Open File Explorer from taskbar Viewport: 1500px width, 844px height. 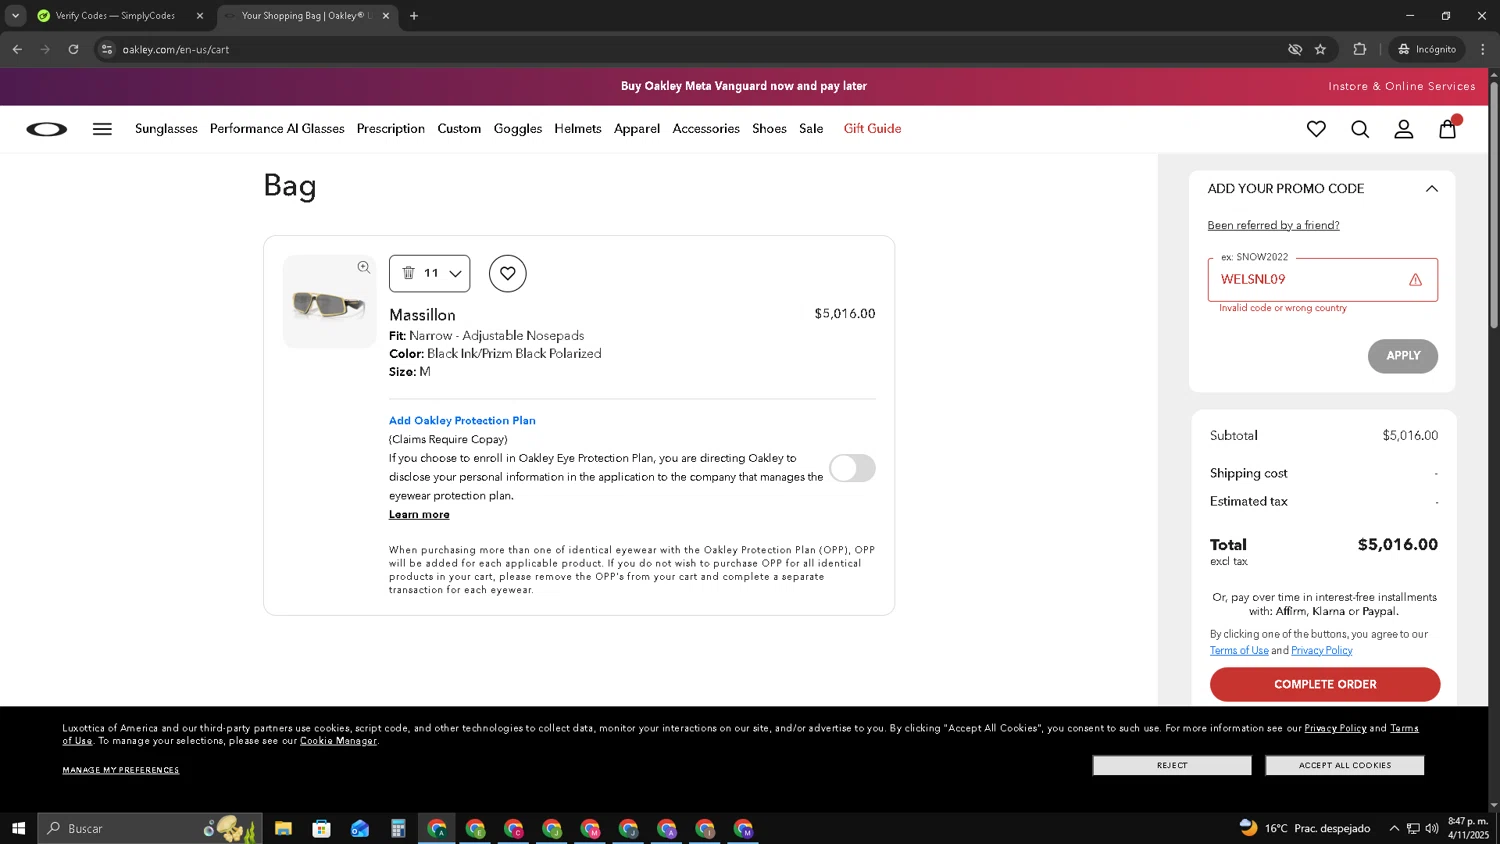click(283, 828)
